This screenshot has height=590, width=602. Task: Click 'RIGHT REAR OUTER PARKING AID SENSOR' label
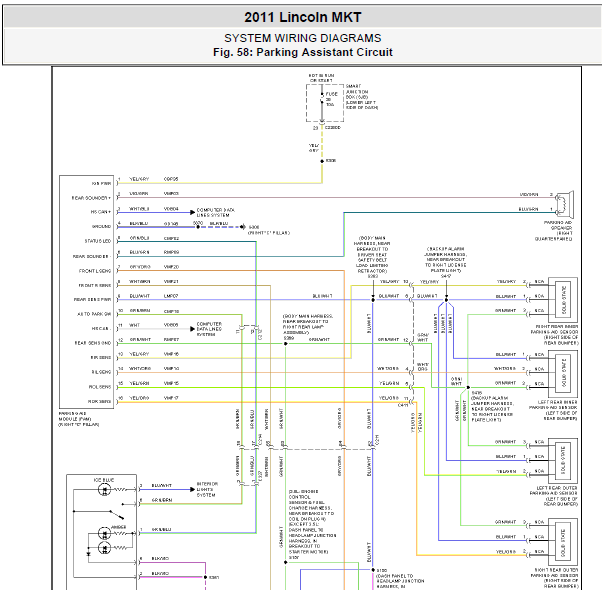(554, 573)
